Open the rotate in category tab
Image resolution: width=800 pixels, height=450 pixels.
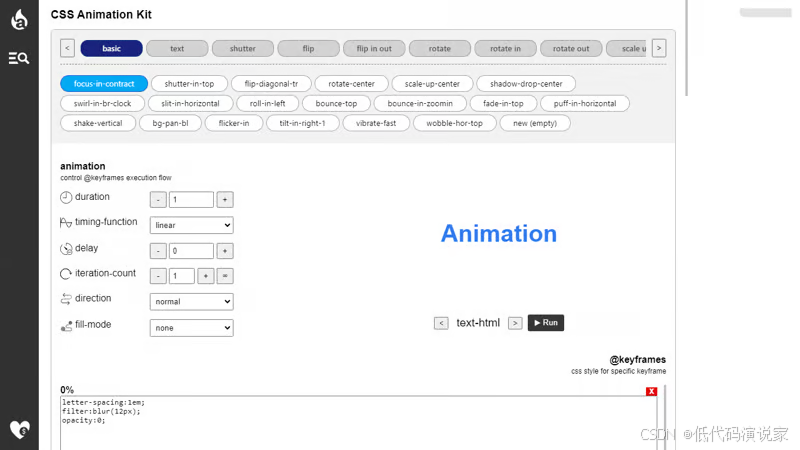(x=505, y=48)
